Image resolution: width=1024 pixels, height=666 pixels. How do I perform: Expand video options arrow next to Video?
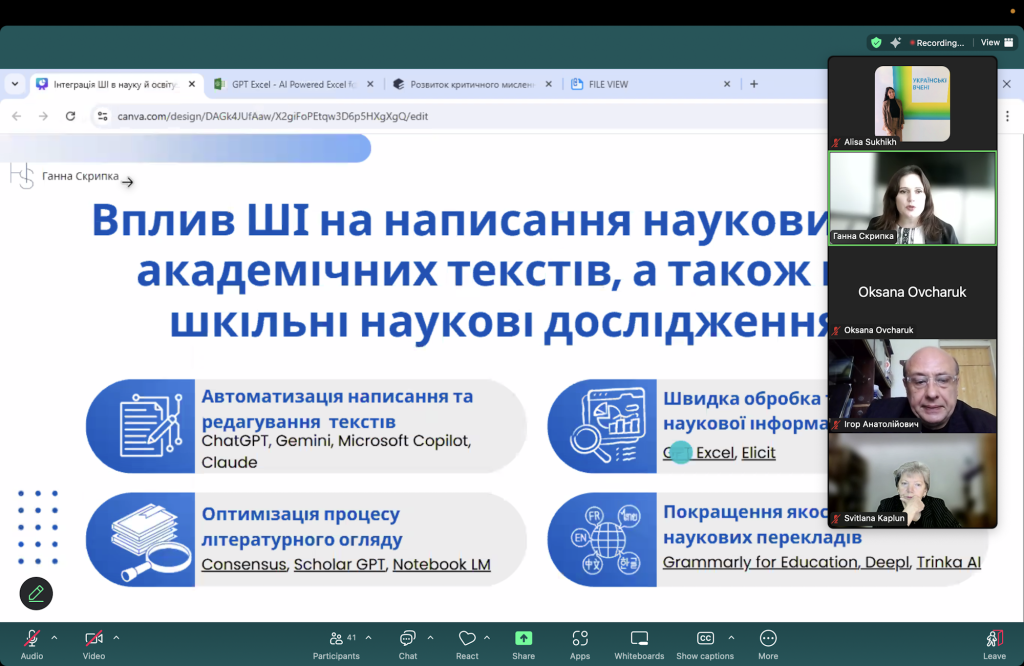point(116,638)
